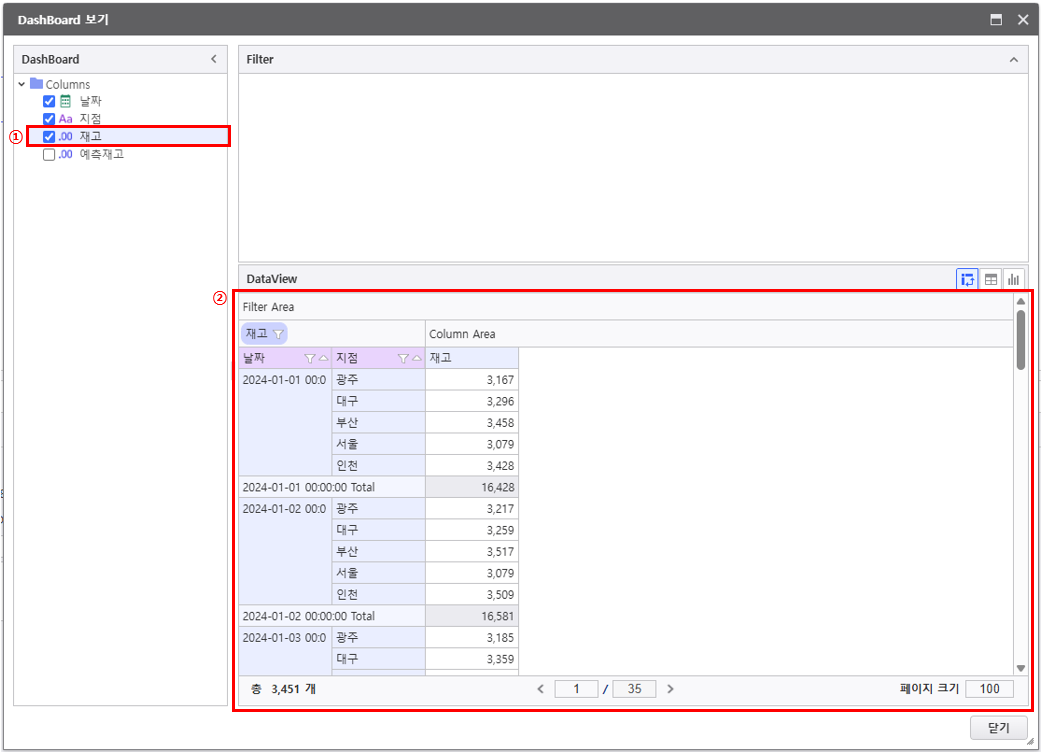Click the 닫기 button
Viewport: 1041px width, 753px height.
pos(998,728)
